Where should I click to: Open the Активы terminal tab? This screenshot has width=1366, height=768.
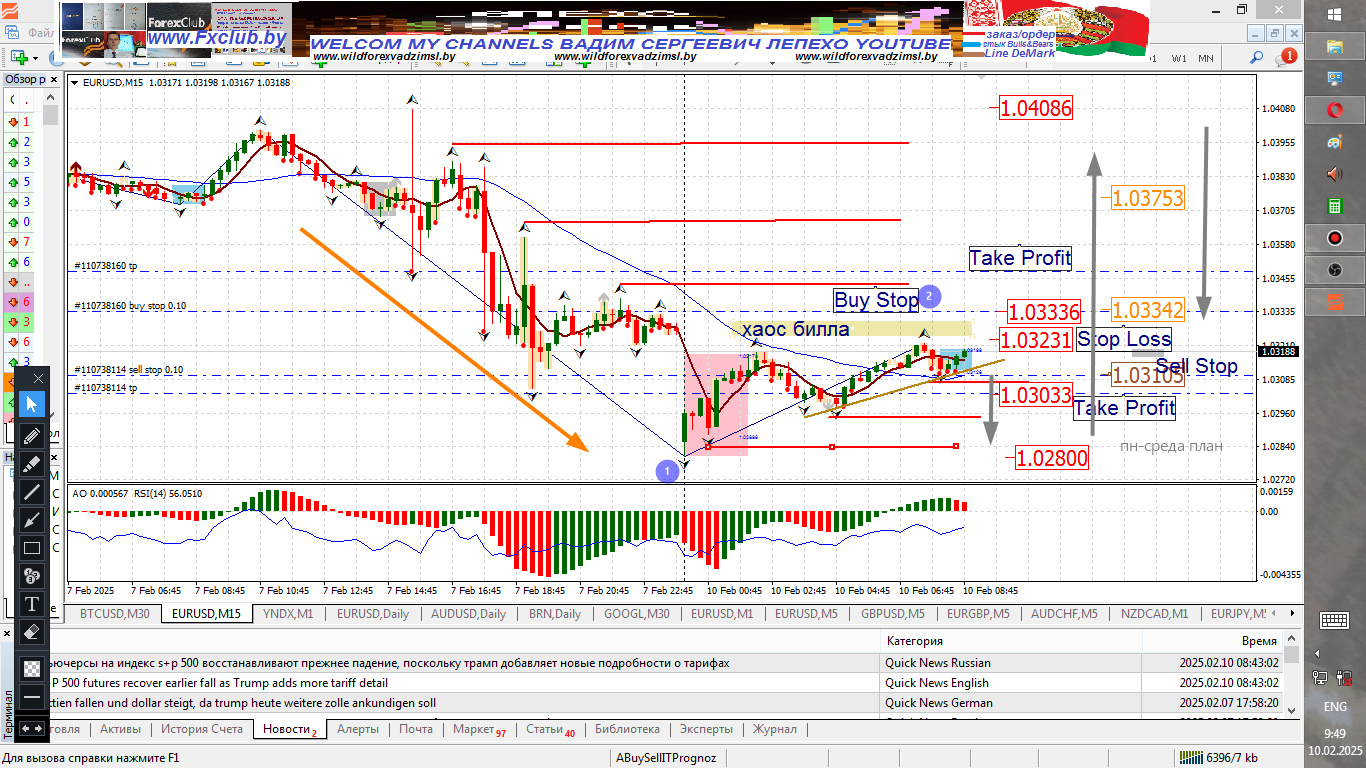pos(120,729)
